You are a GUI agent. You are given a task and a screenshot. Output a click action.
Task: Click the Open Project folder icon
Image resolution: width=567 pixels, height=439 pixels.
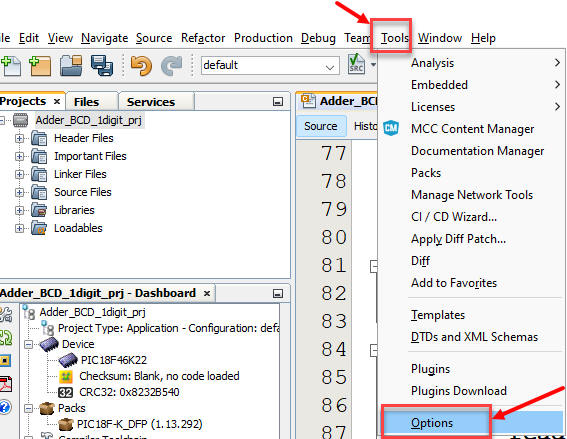(x=71, y=65)
